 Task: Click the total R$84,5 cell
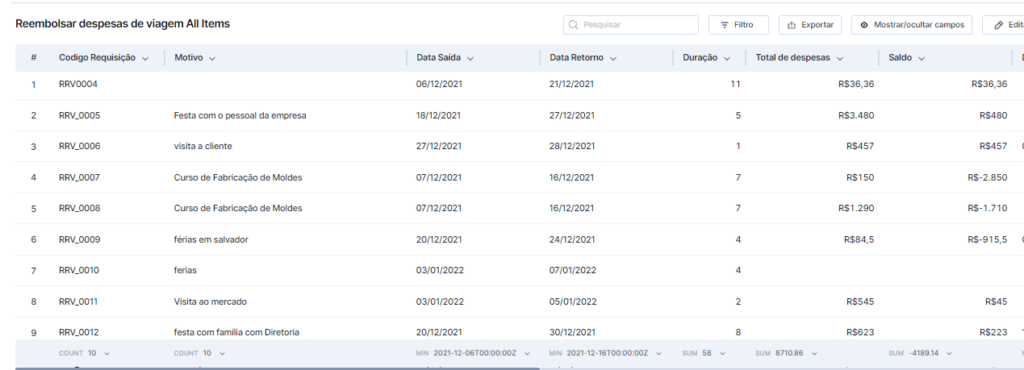(x=859, y=239)
